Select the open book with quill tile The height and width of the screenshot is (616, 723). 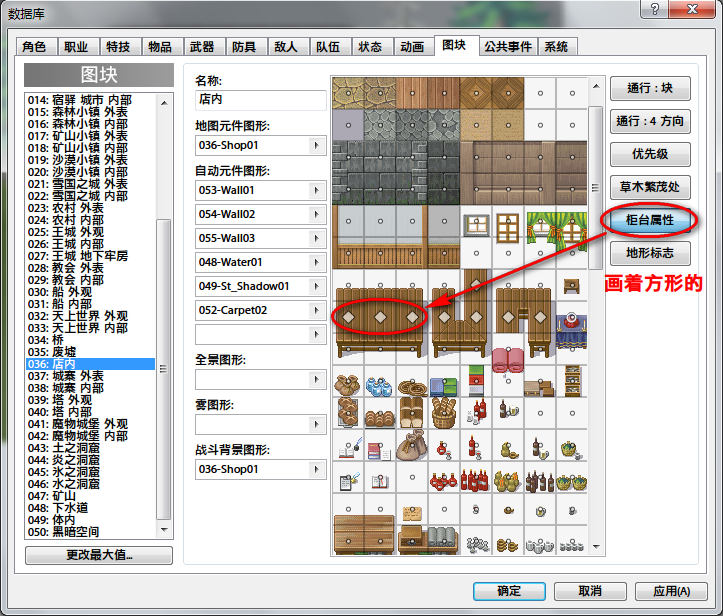pyautogui.click(x=350, y=448)
